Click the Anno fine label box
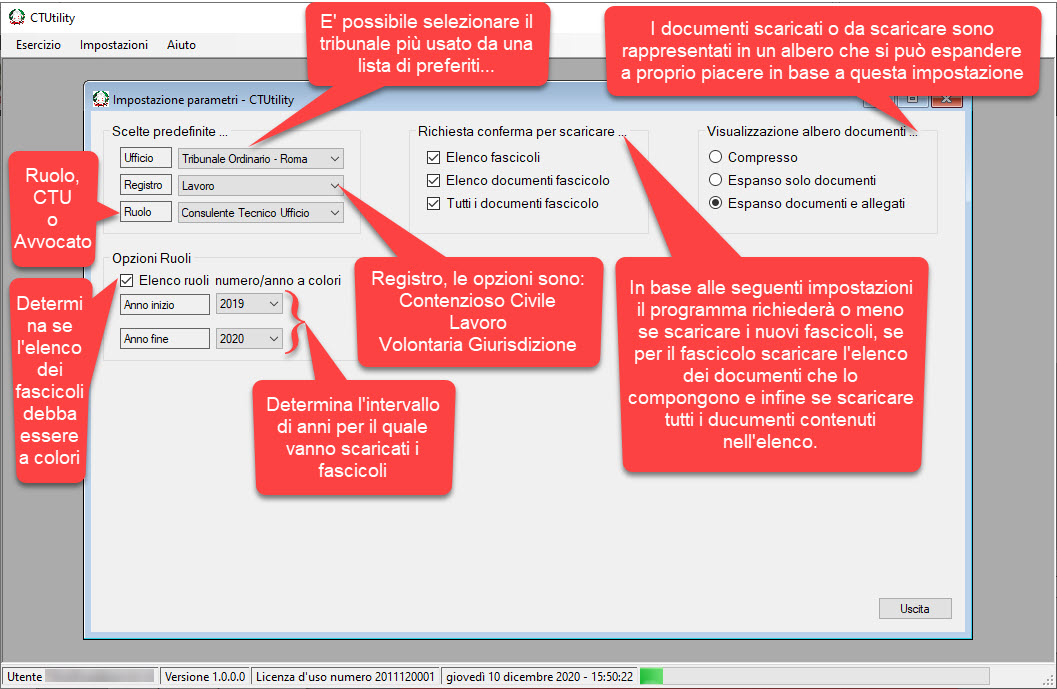The width and height of the screenshot is (1057, 689). point(164,338)
